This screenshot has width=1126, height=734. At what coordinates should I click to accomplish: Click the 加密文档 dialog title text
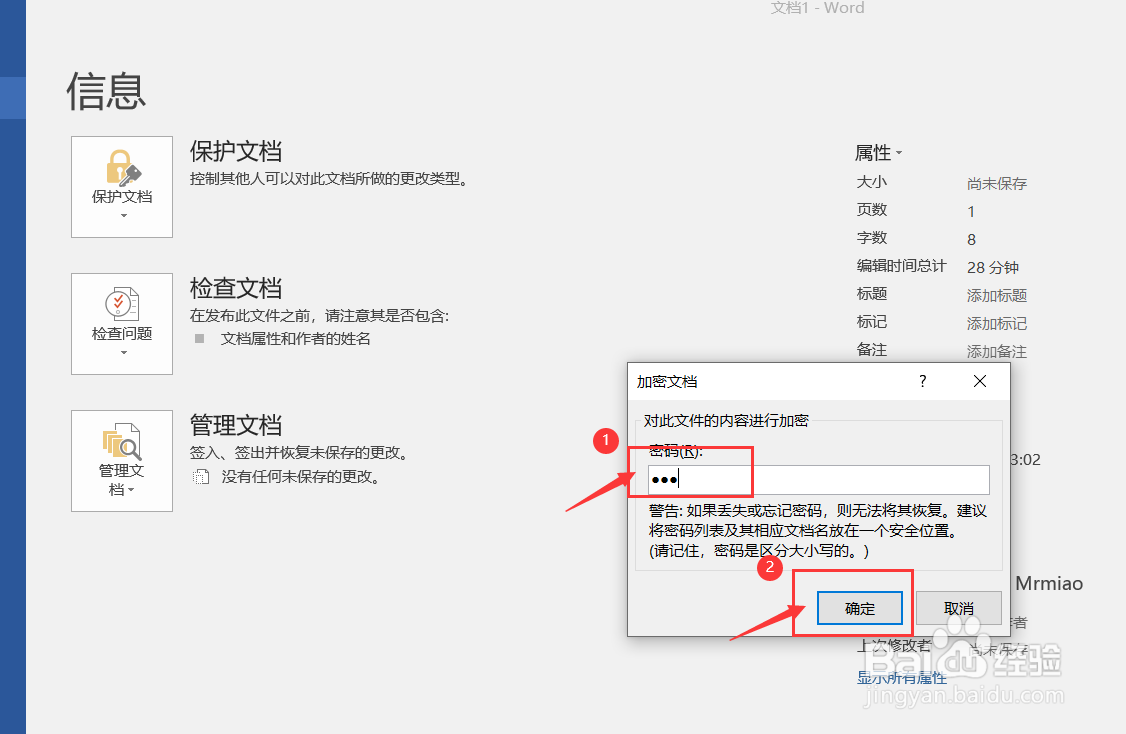coord(667,381)
